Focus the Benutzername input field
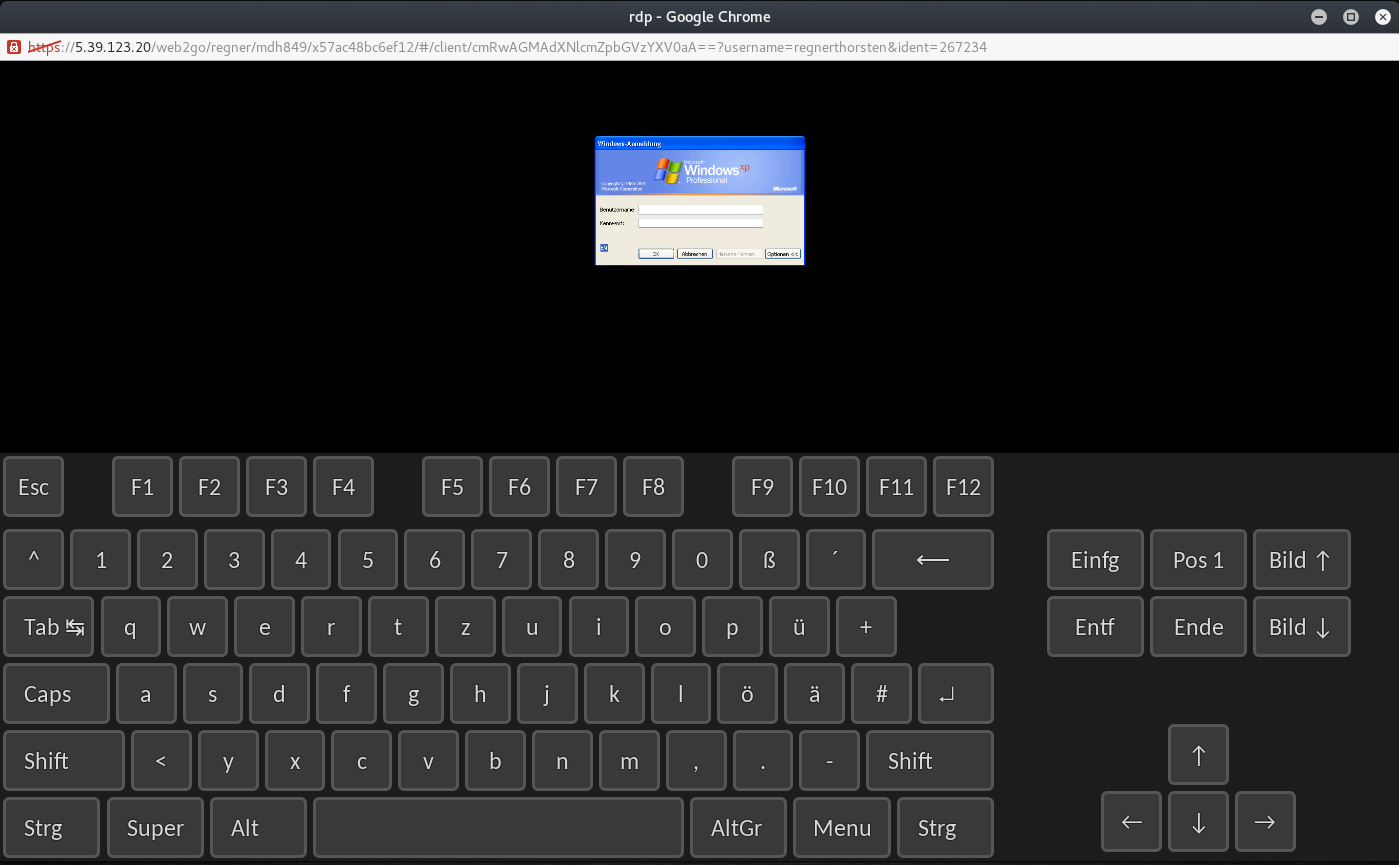The width and height of the screenshot is (1399, 865). tap(700, 210)
